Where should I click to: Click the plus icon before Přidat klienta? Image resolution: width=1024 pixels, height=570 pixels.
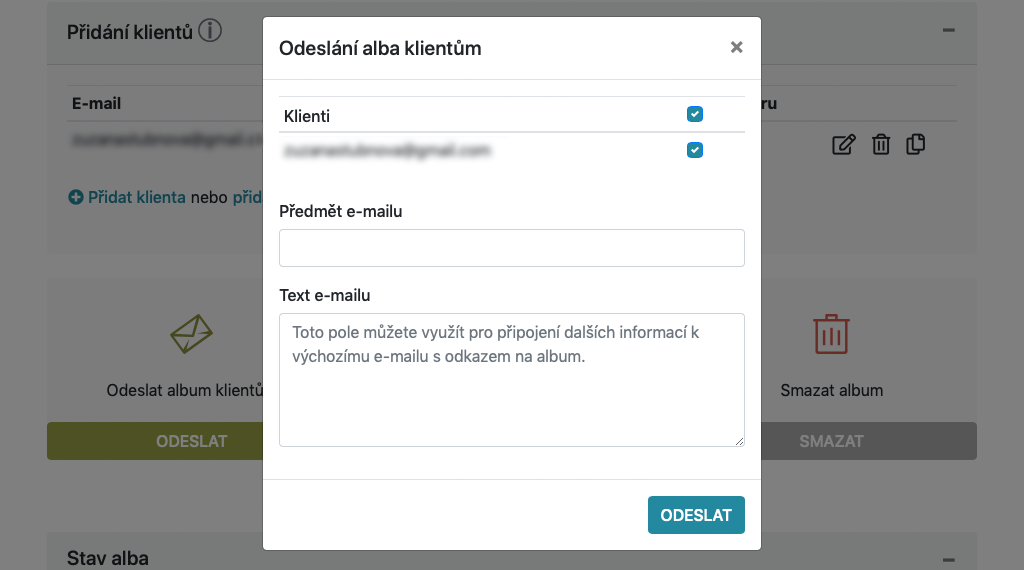[76, 197]
